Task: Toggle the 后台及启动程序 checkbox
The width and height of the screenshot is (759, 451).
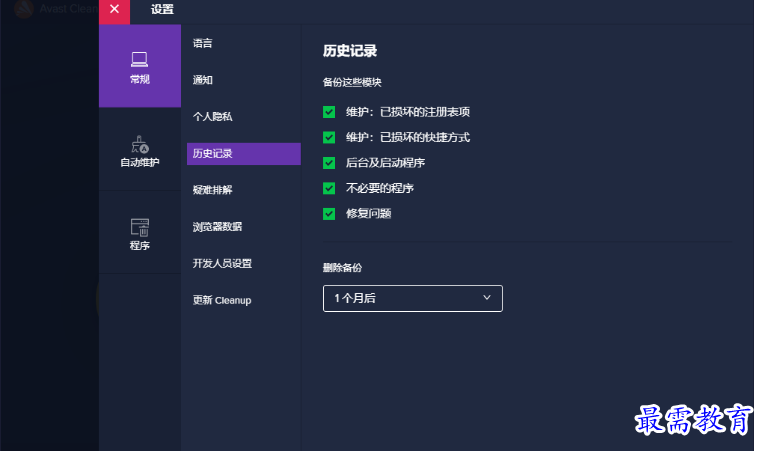Action: [329, 163]
